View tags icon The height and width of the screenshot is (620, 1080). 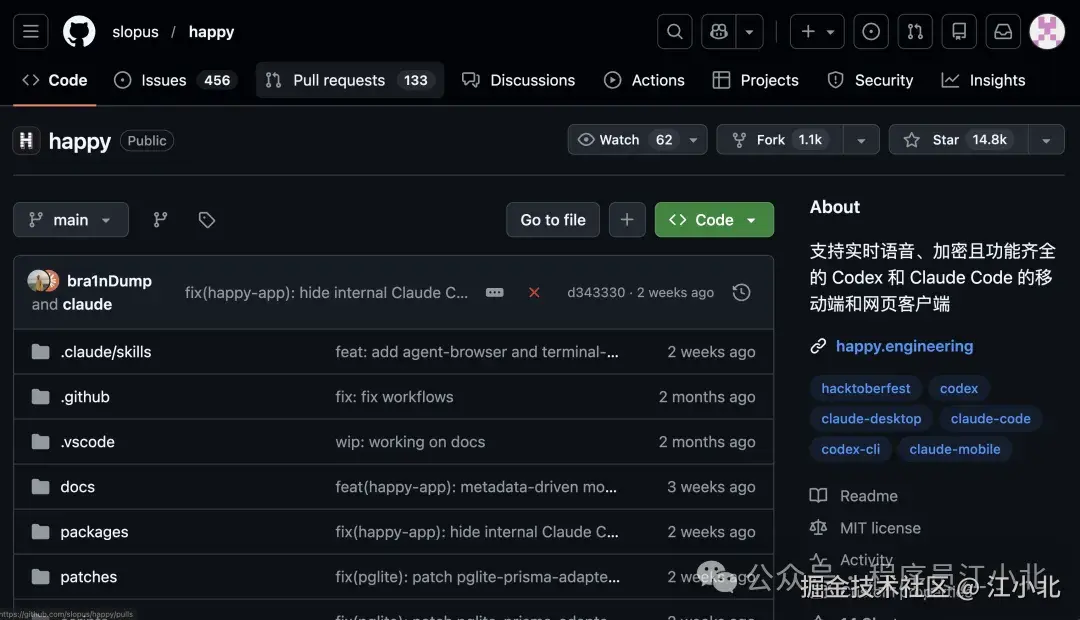pos(207,220)
